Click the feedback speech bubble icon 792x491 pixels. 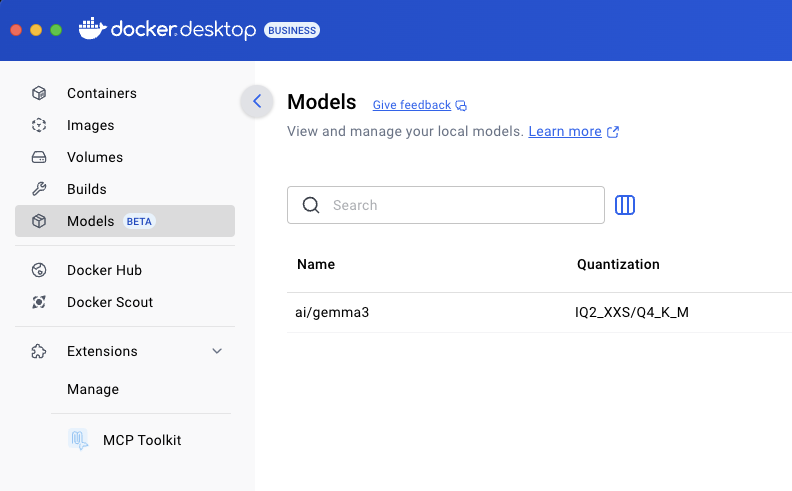pyautogui.click(x=461, y=105)
